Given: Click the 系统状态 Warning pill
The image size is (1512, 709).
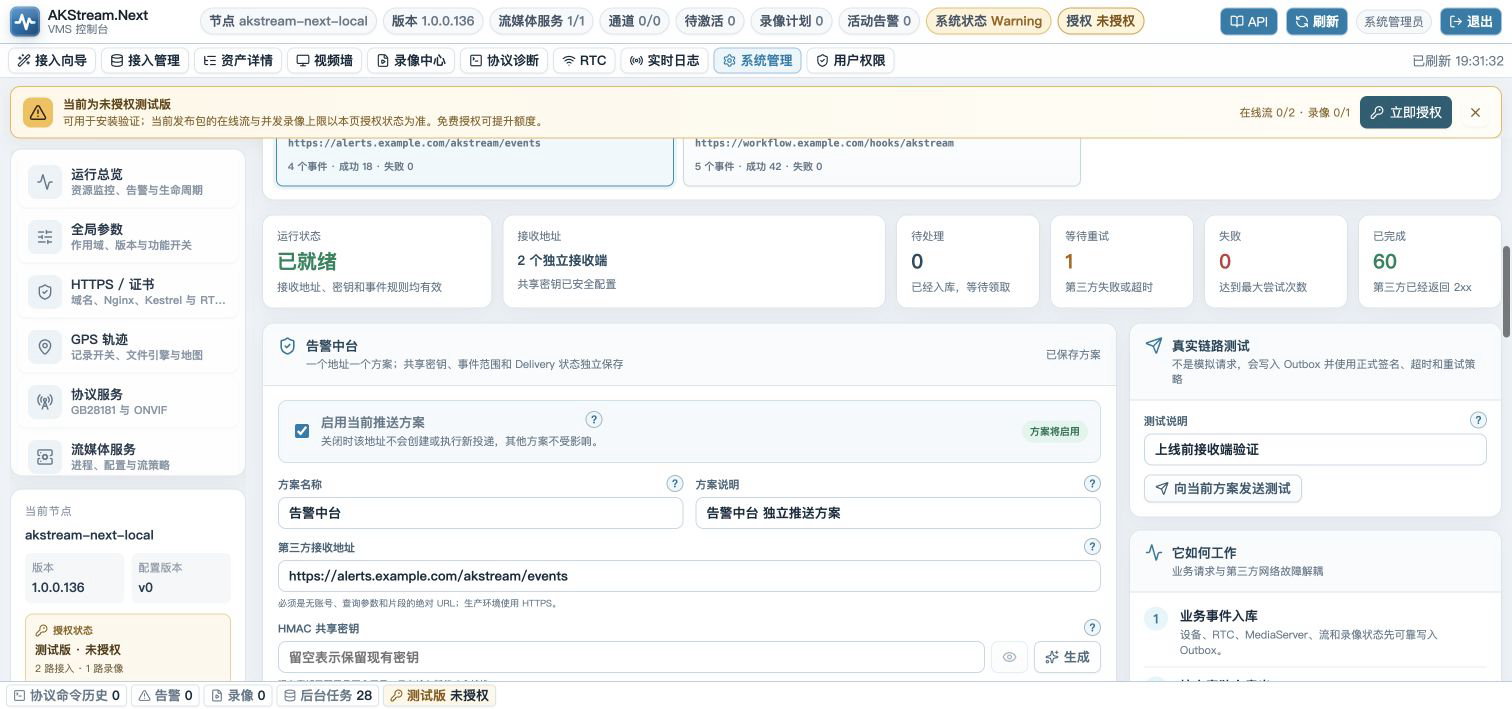Looking at the screenshot, I should pyautogui.click(x=988, y=21).
